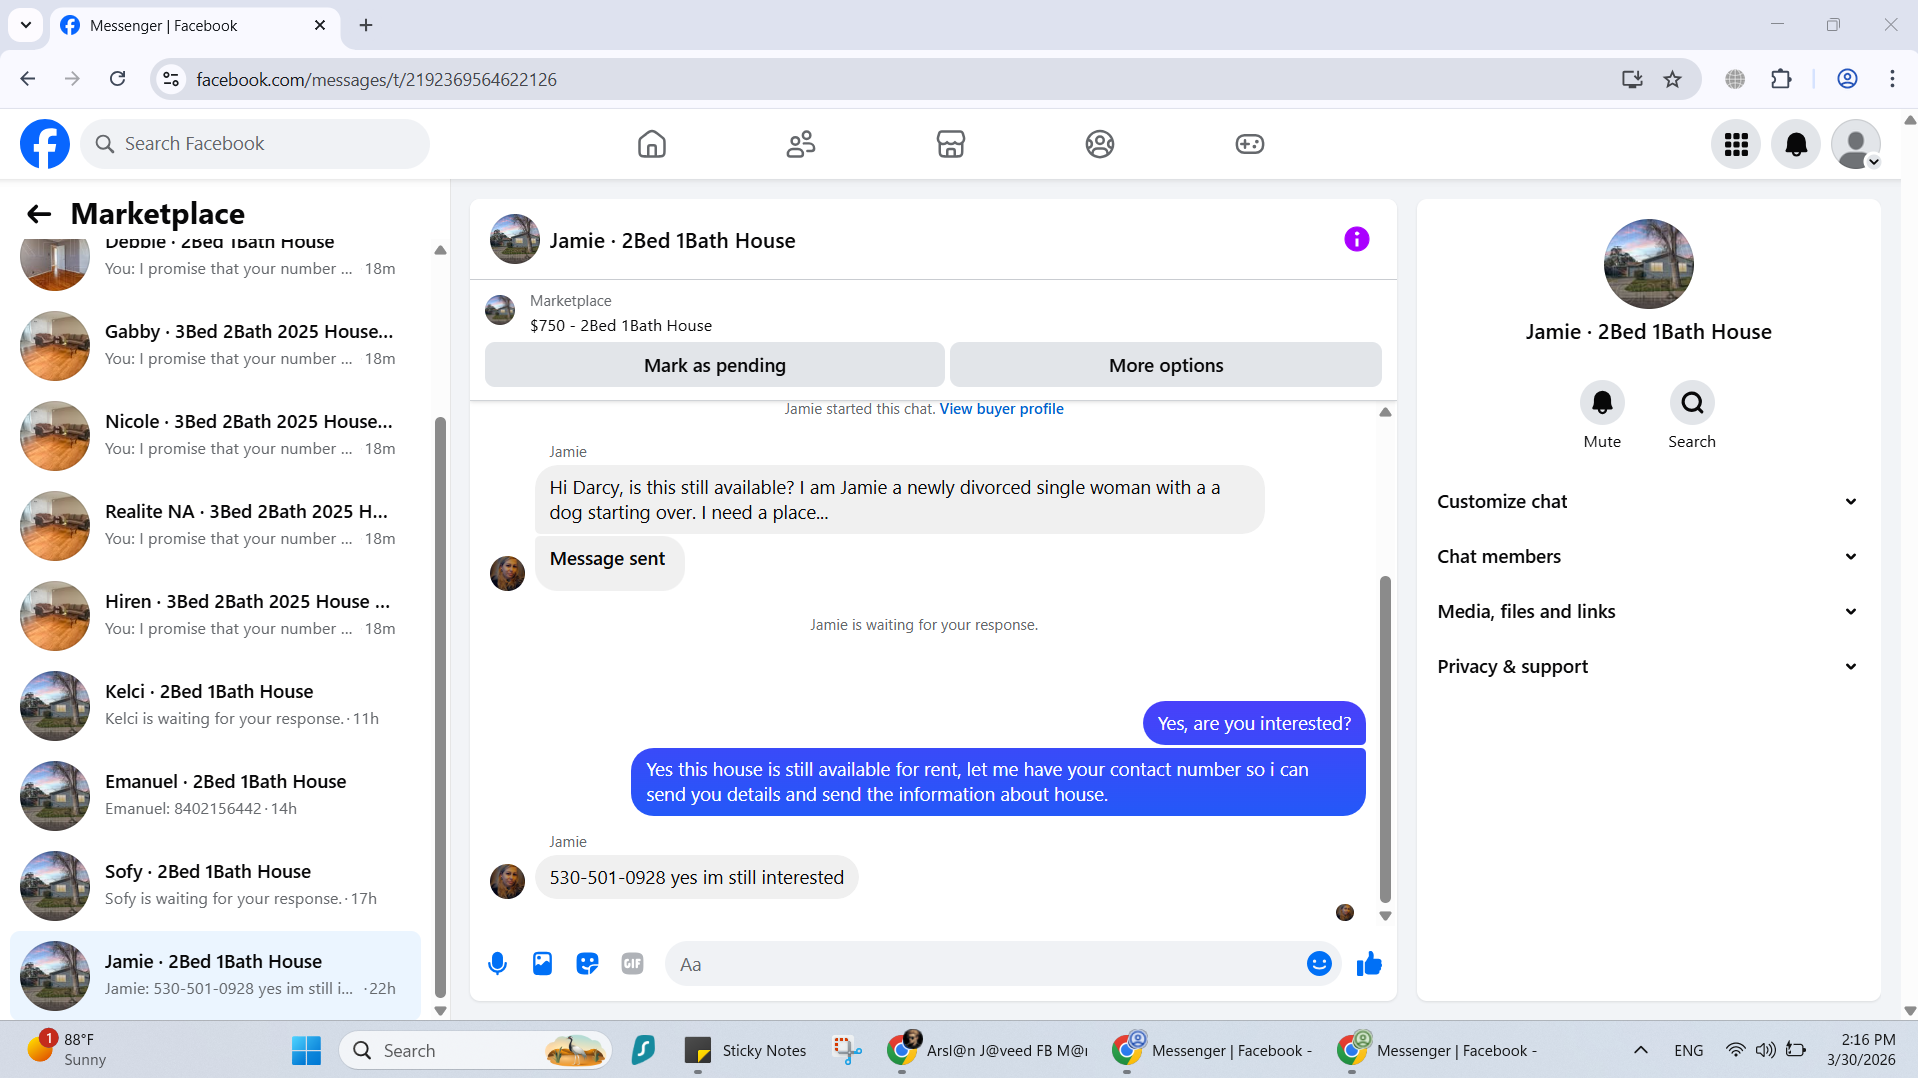
Task: Click the Mute bell icon
Action: point(1602,403)
